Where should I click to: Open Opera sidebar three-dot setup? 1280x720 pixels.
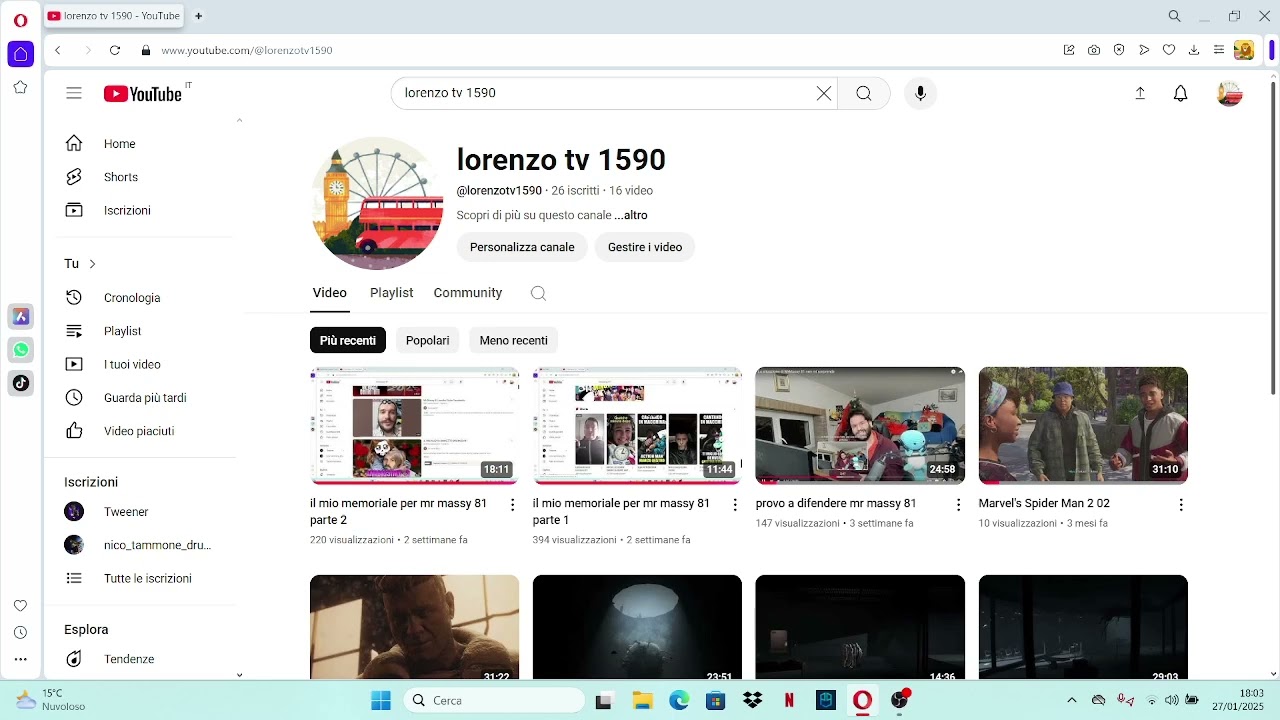20,660
